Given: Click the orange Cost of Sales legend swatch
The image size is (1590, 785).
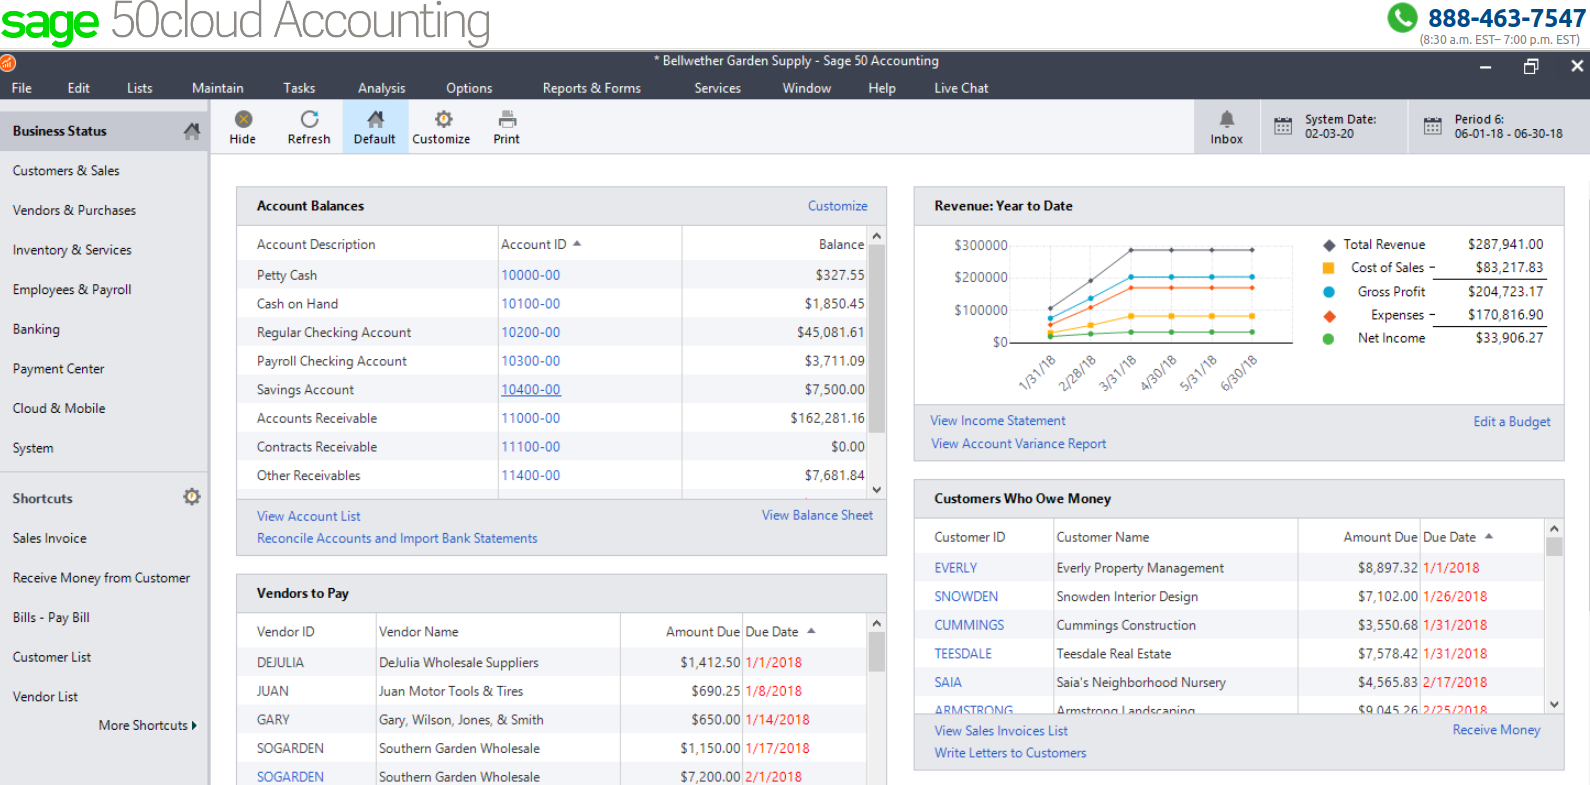Looking at the screenshot, I should (x=1328, y=268).
